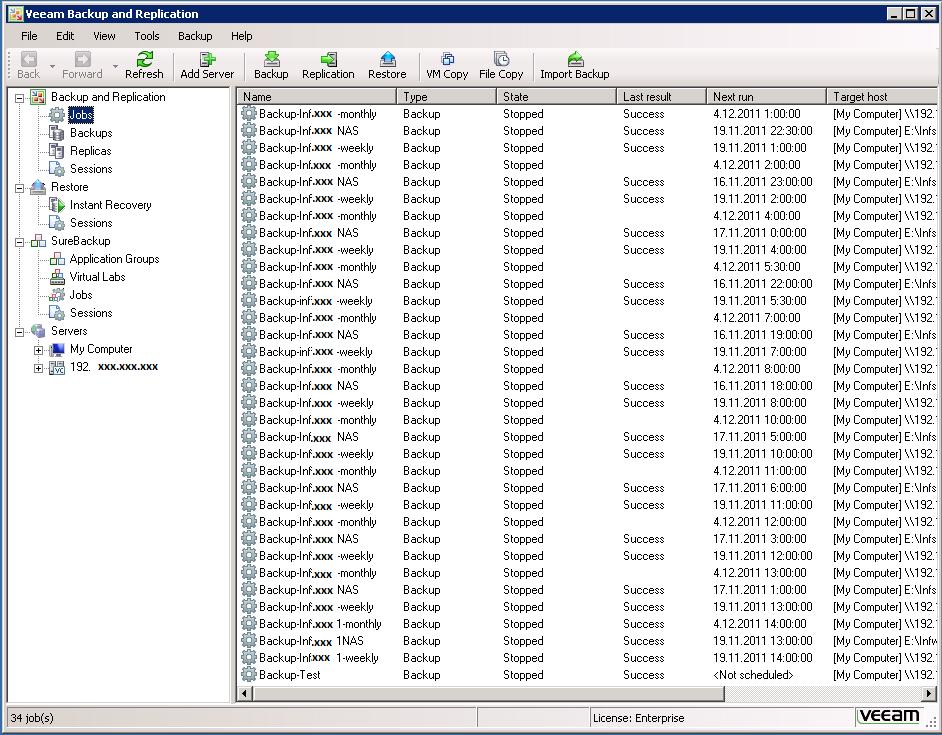The height and width of the screenshot is (735, 942).
Task: Collapse the Backup and Replication tree node
Action: (x=19, y=98)
